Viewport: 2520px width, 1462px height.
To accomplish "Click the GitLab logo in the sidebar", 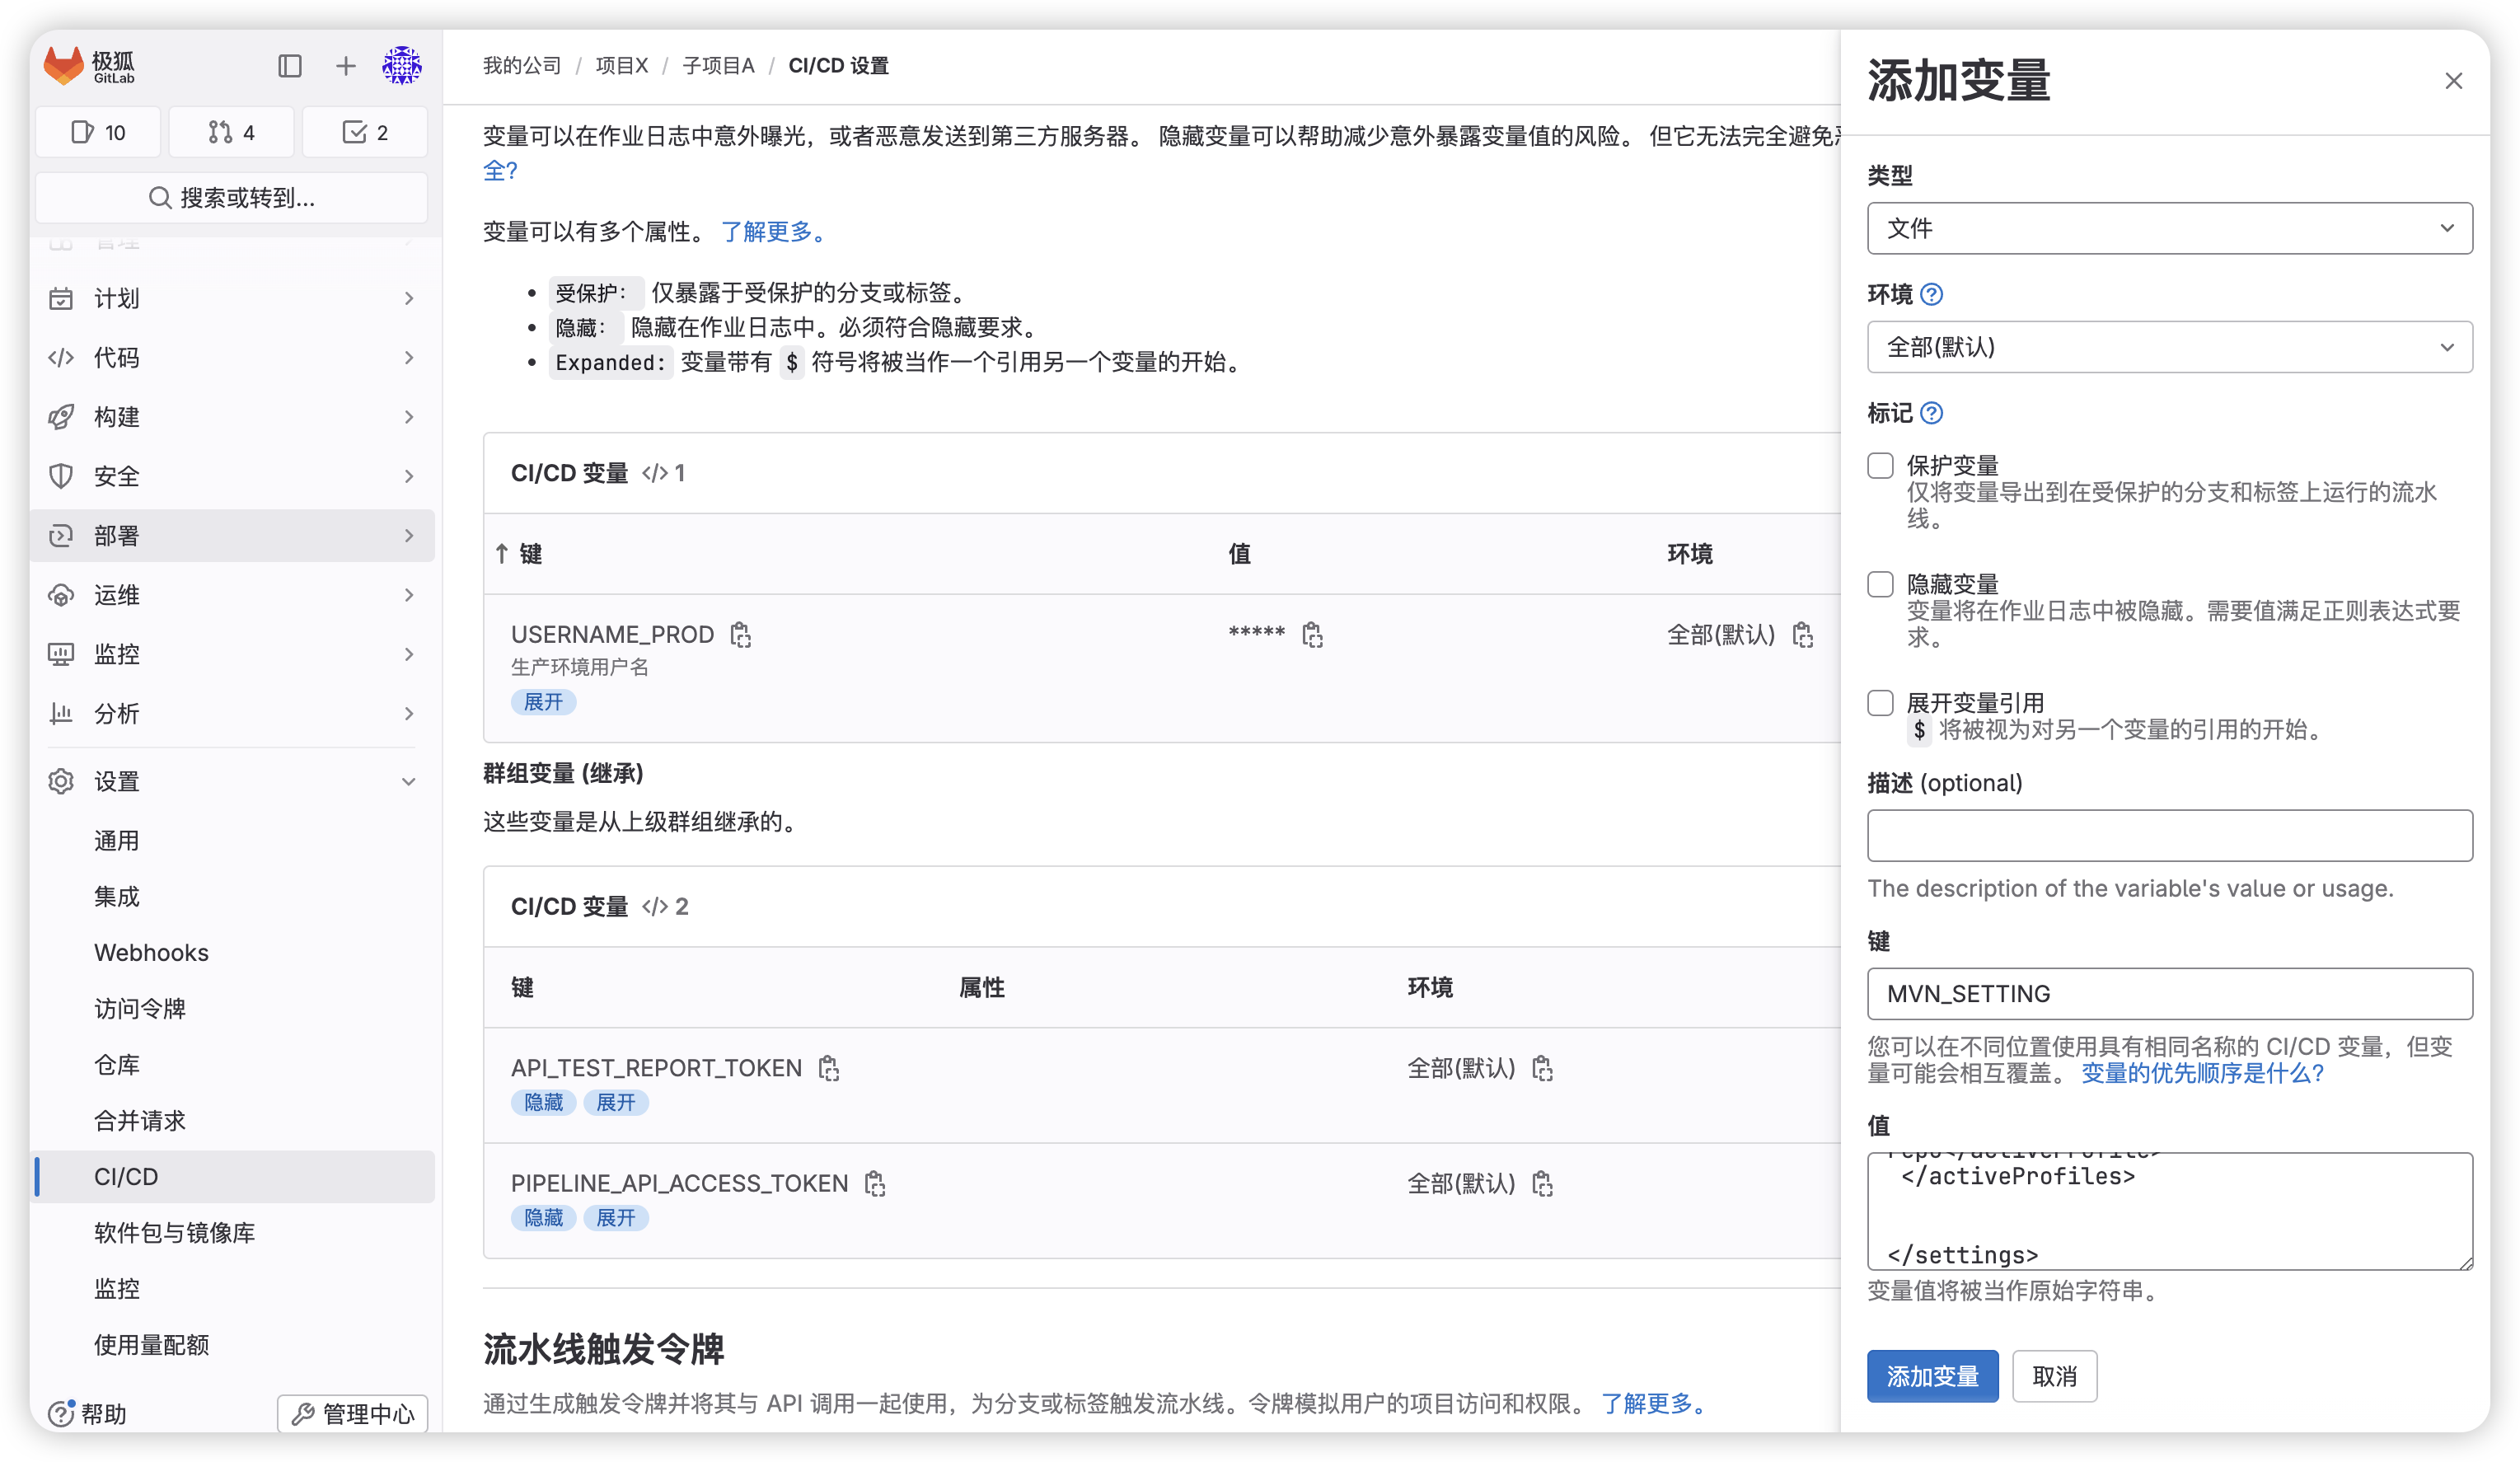I will (63, 66).
